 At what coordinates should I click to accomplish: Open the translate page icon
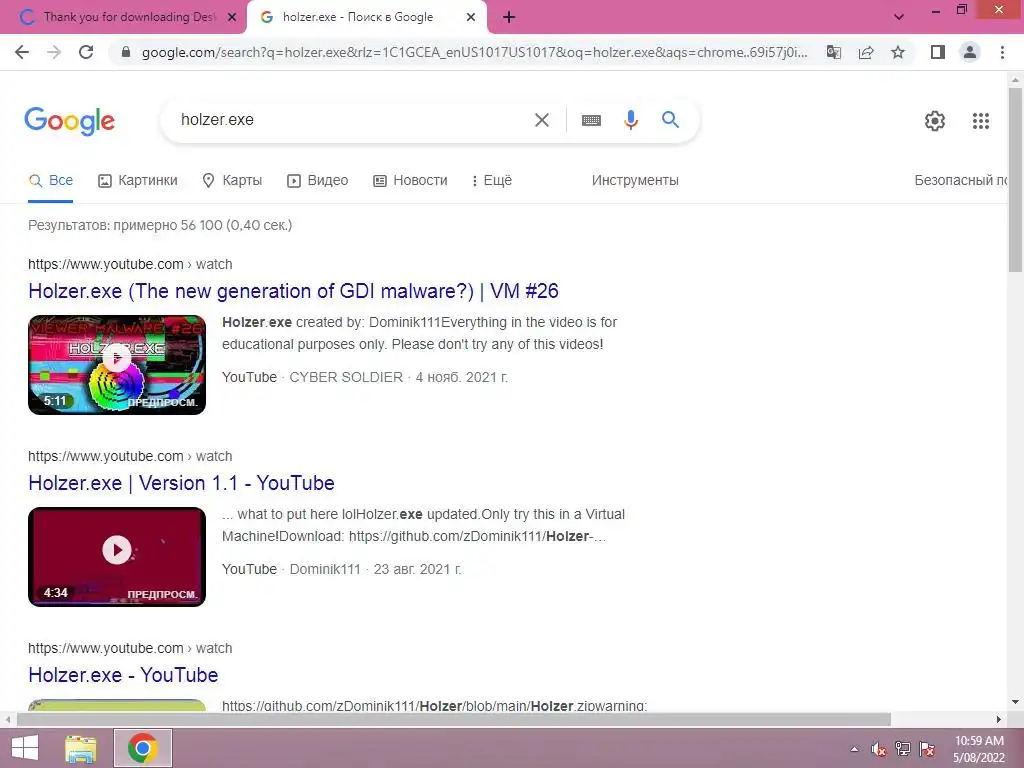click(834, 52)
